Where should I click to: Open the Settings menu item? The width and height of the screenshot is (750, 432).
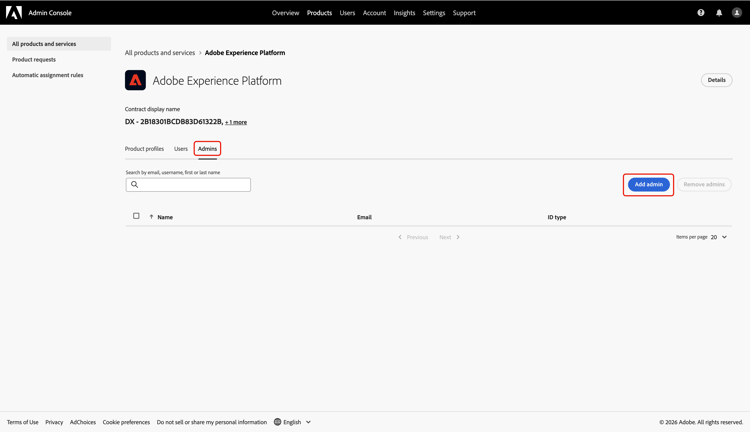pyautogui.click(x=434, y=13)
